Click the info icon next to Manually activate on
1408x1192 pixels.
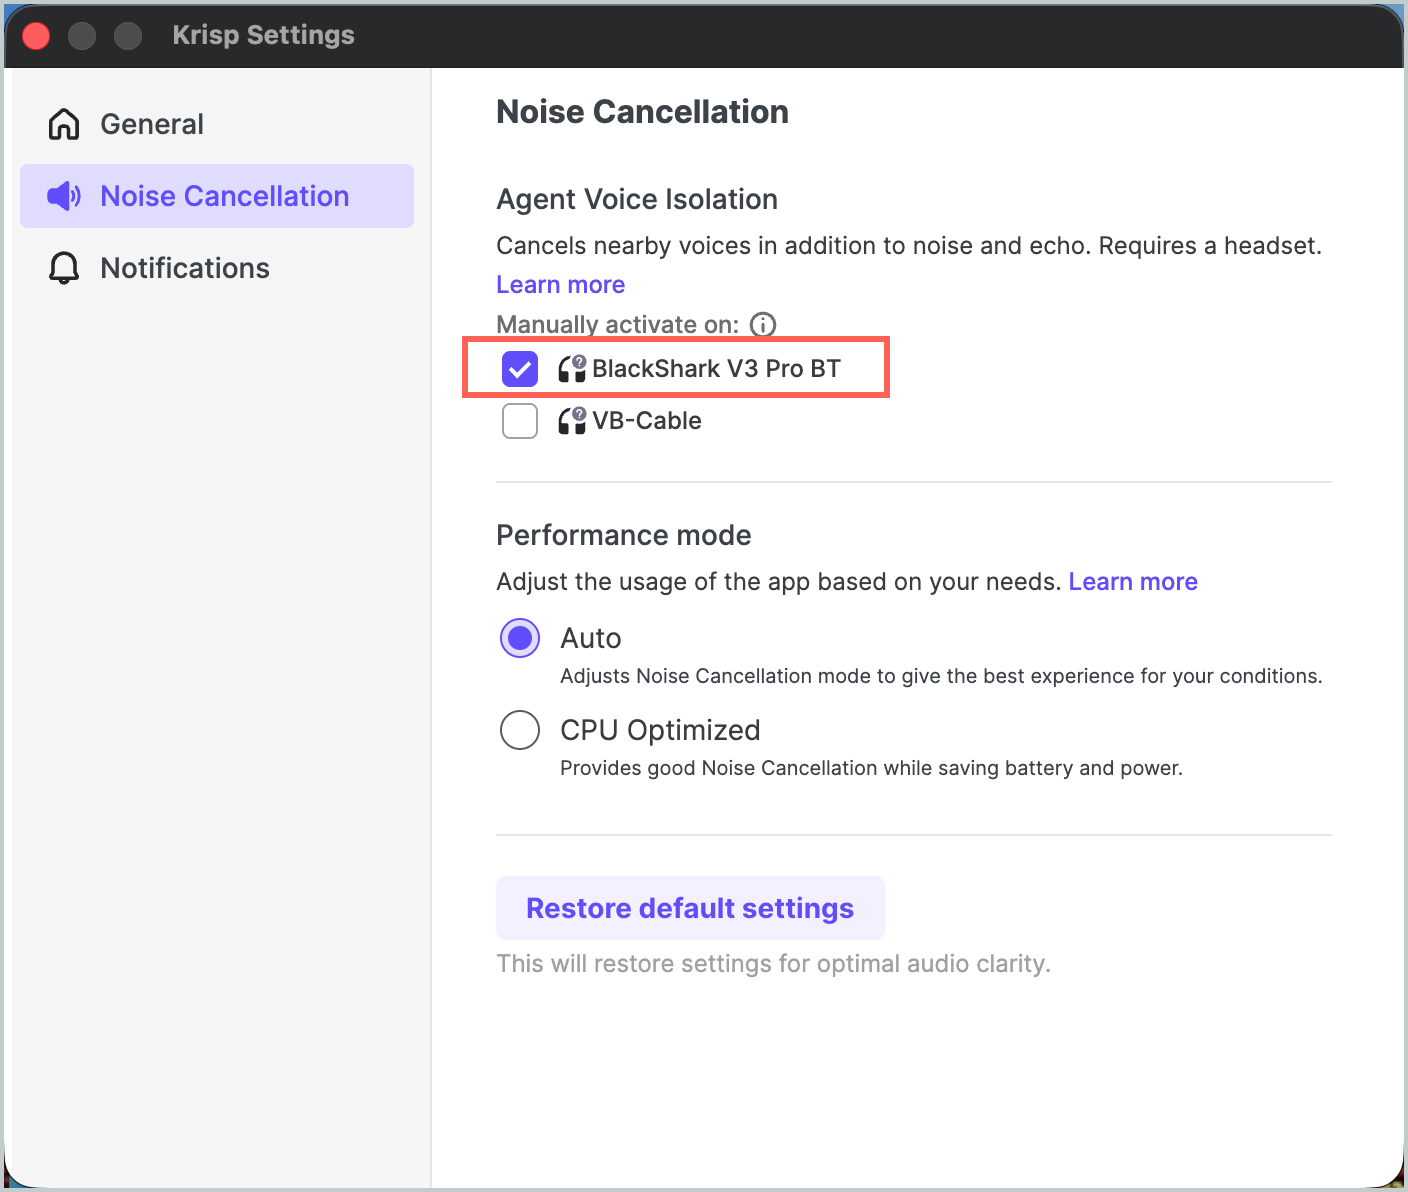(x=763, y=324)
